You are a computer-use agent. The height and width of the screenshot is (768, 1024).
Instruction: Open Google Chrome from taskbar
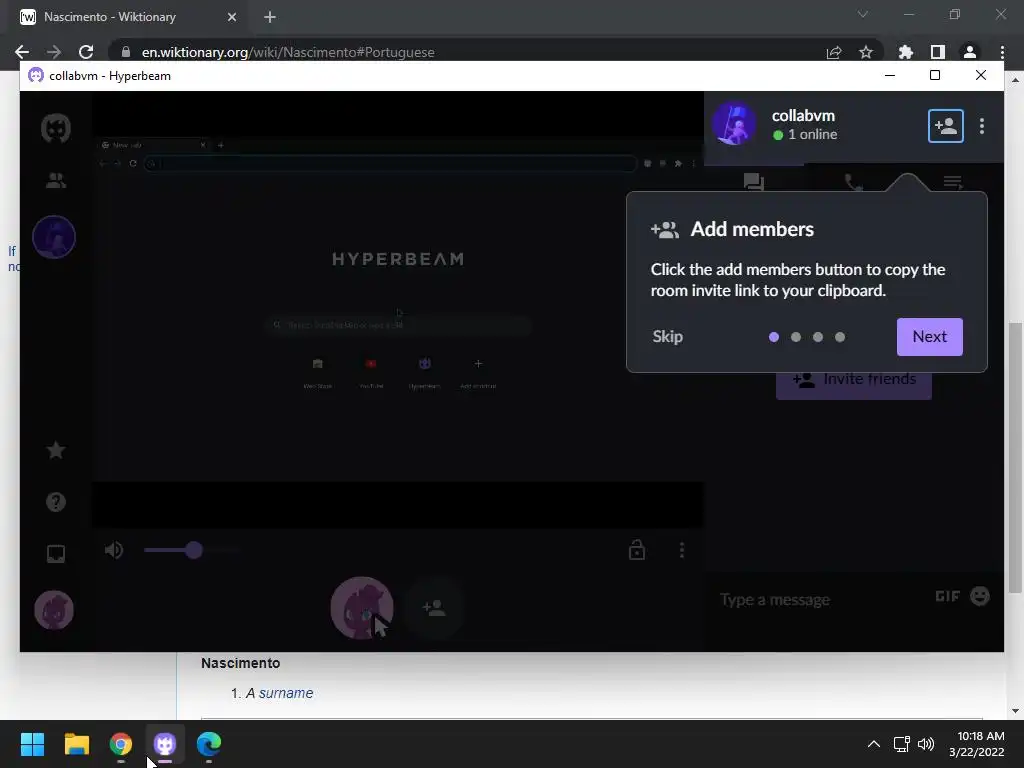tap(121, 744)
